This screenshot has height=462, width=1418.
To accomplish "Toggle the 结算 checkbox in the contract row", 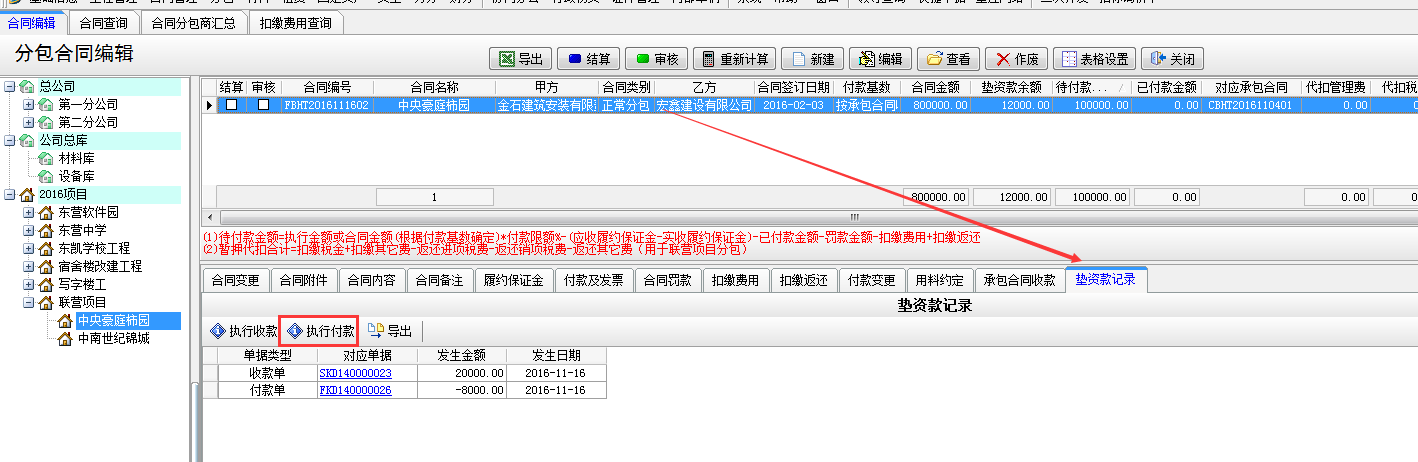I will [231, 105].
